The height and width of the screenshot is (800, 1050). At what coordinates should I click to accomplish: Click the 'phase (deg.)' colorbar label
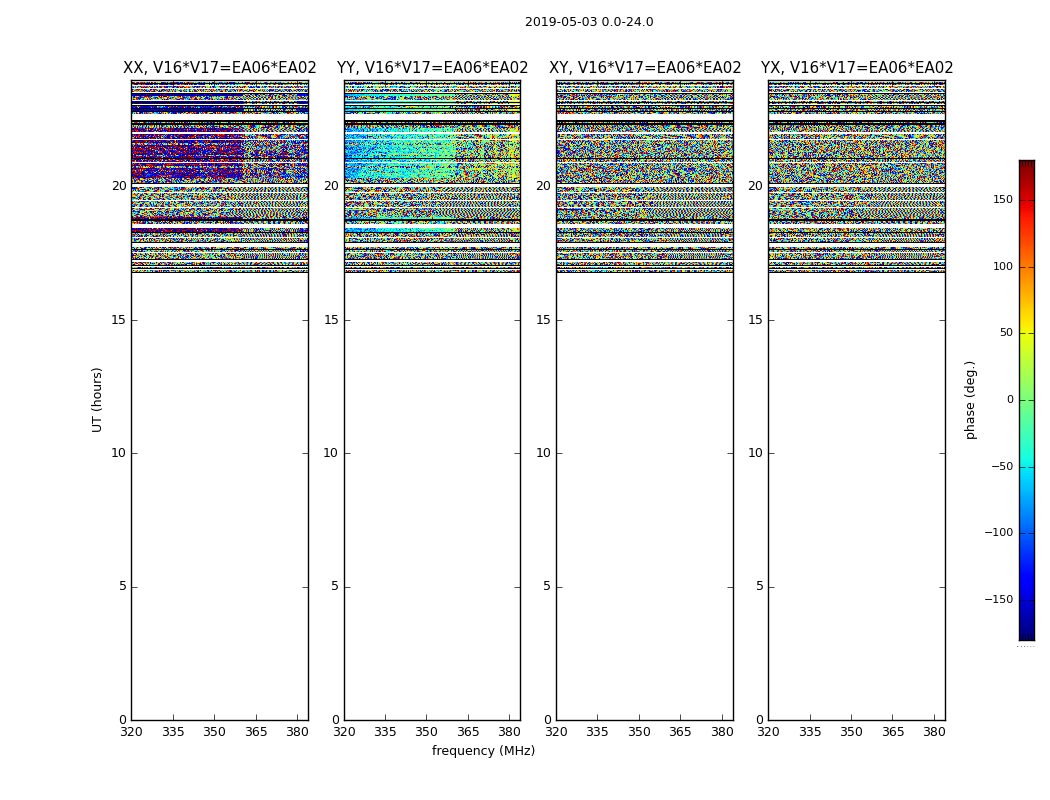tap(970, 399)
